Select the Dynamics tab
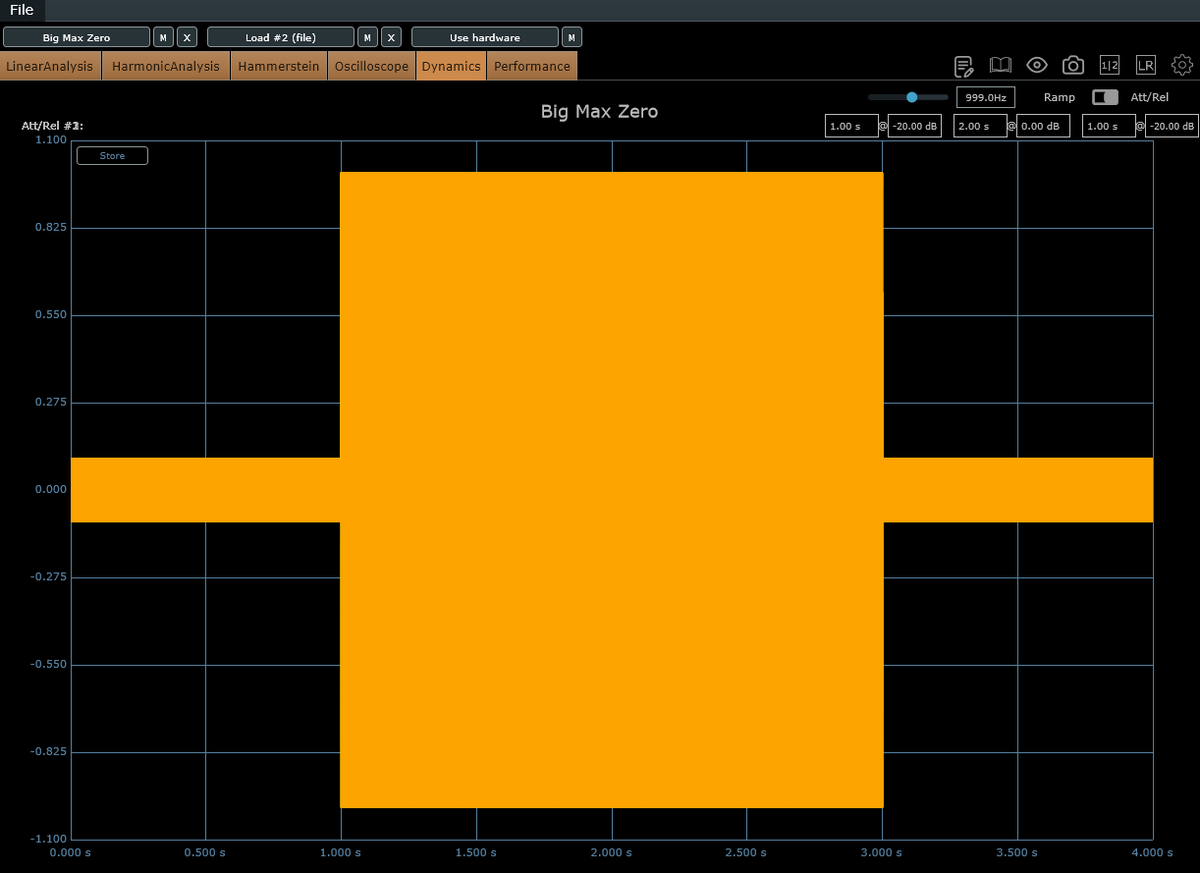This screenshot has height=873, width=1200. 451,66
